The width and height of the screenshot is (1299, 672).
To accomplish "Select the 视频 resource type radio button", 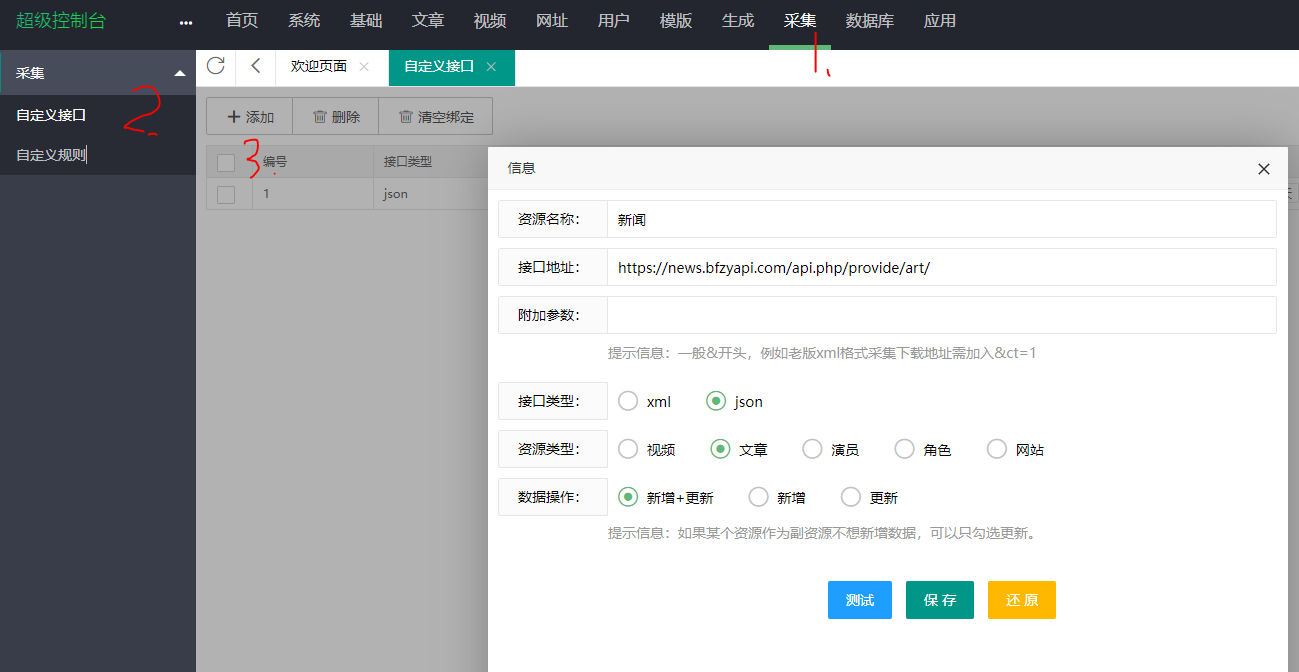I will (628, 449).
